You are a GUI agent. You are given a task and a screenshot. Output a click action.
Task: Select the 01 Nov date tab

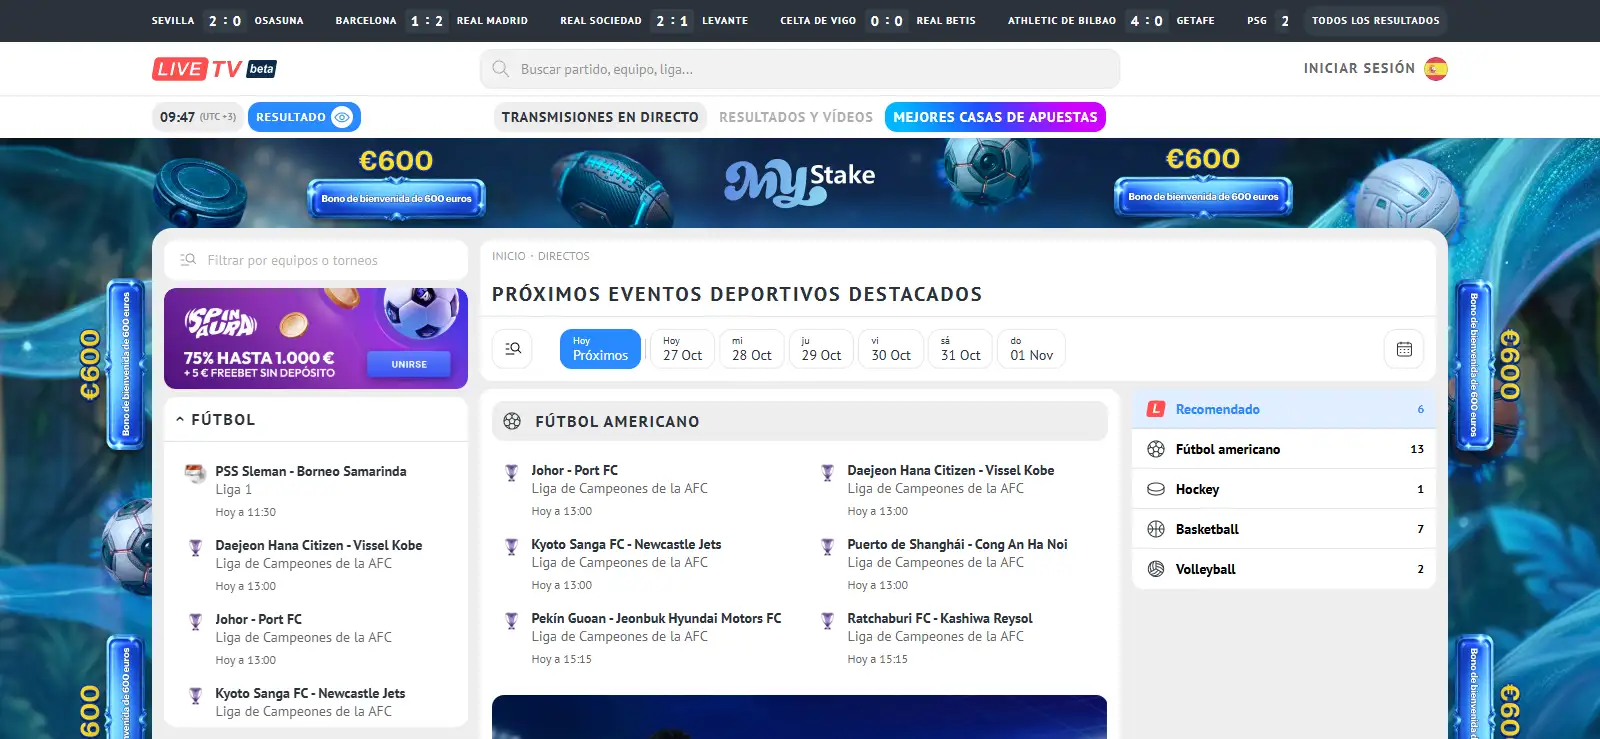(x=1031, y=349)
